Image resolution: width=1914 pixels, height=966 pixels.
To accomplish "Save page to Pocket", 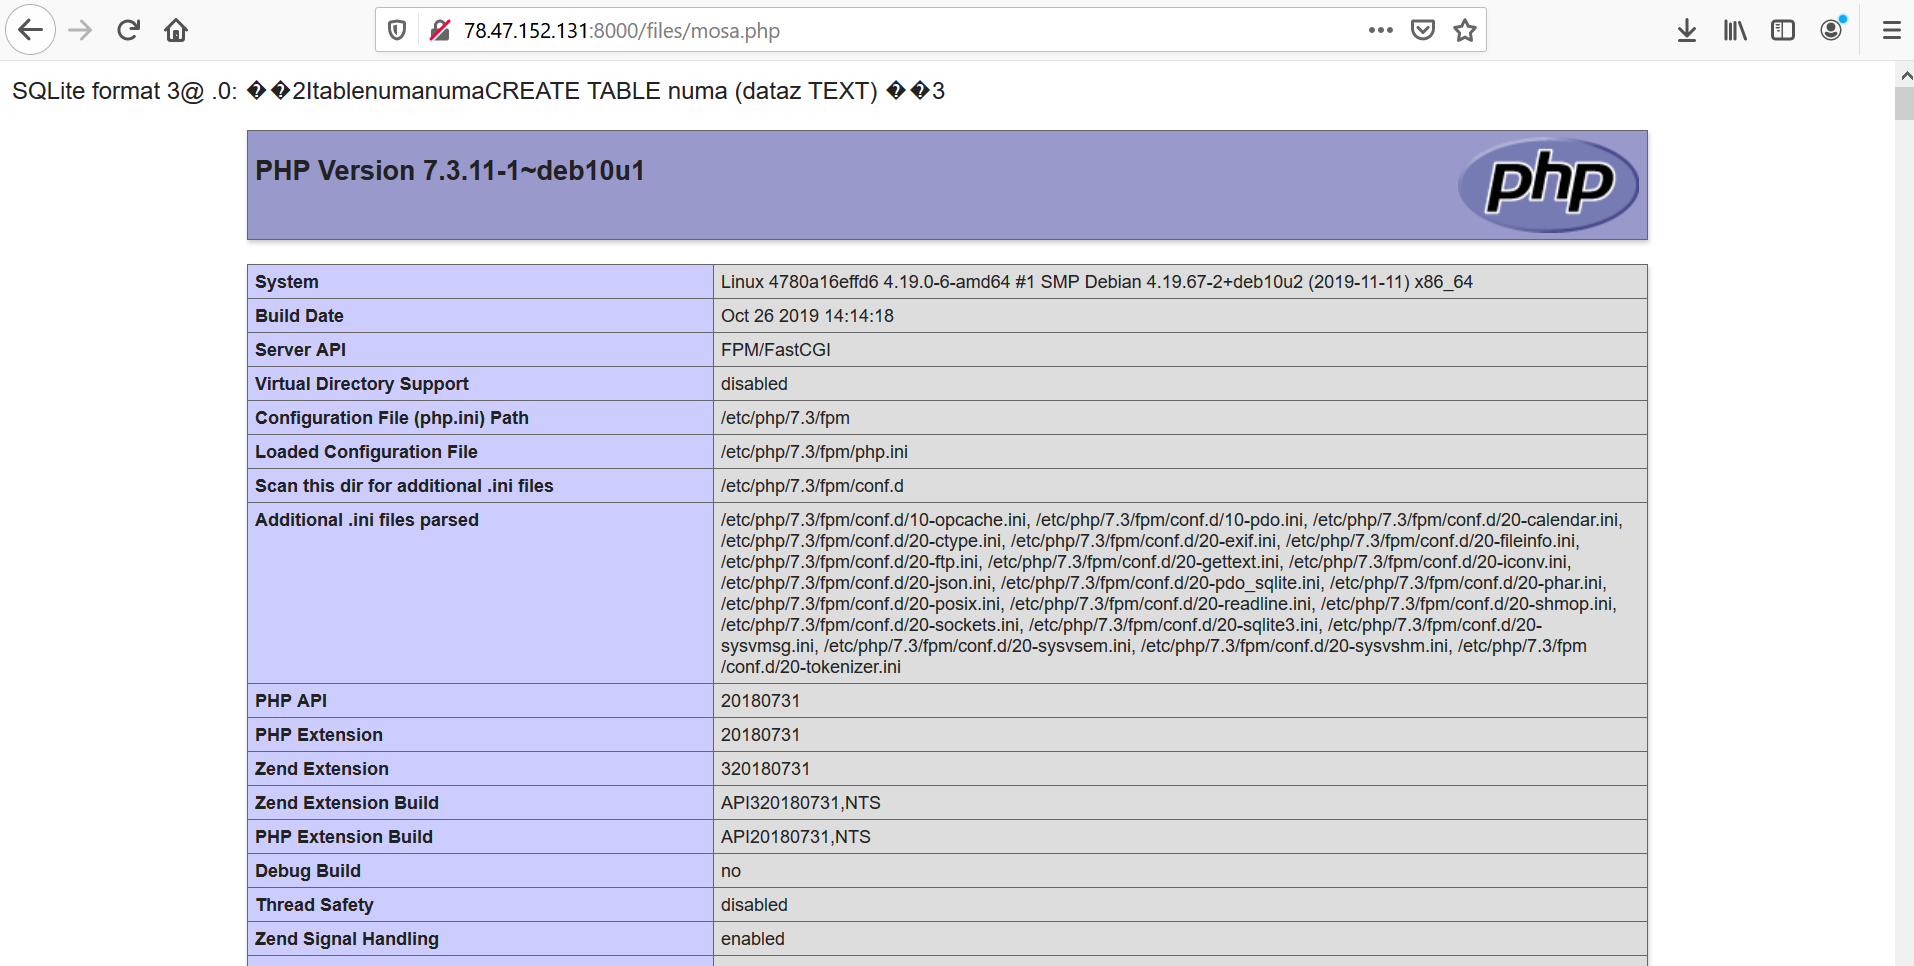I will pos(1423,30).
